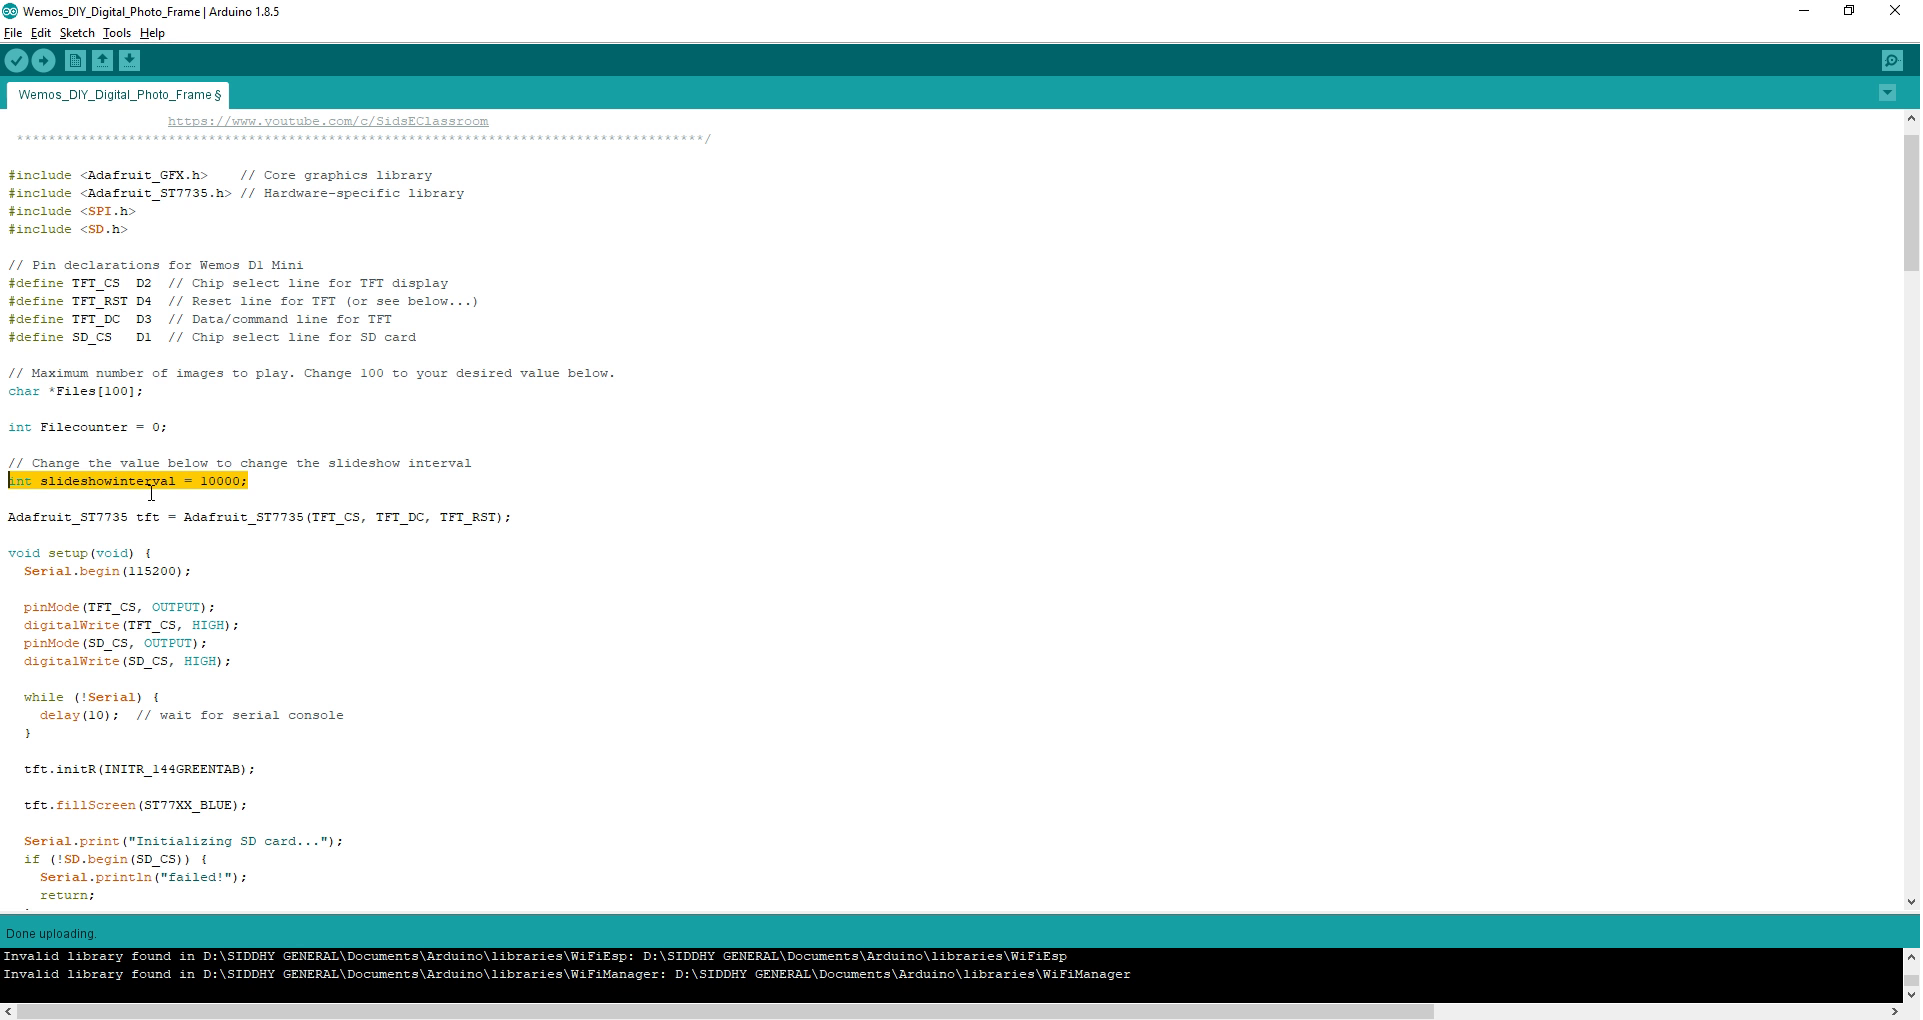Click the pinMode(SD_CS, OUTPUT) line

tap(115, 643)
